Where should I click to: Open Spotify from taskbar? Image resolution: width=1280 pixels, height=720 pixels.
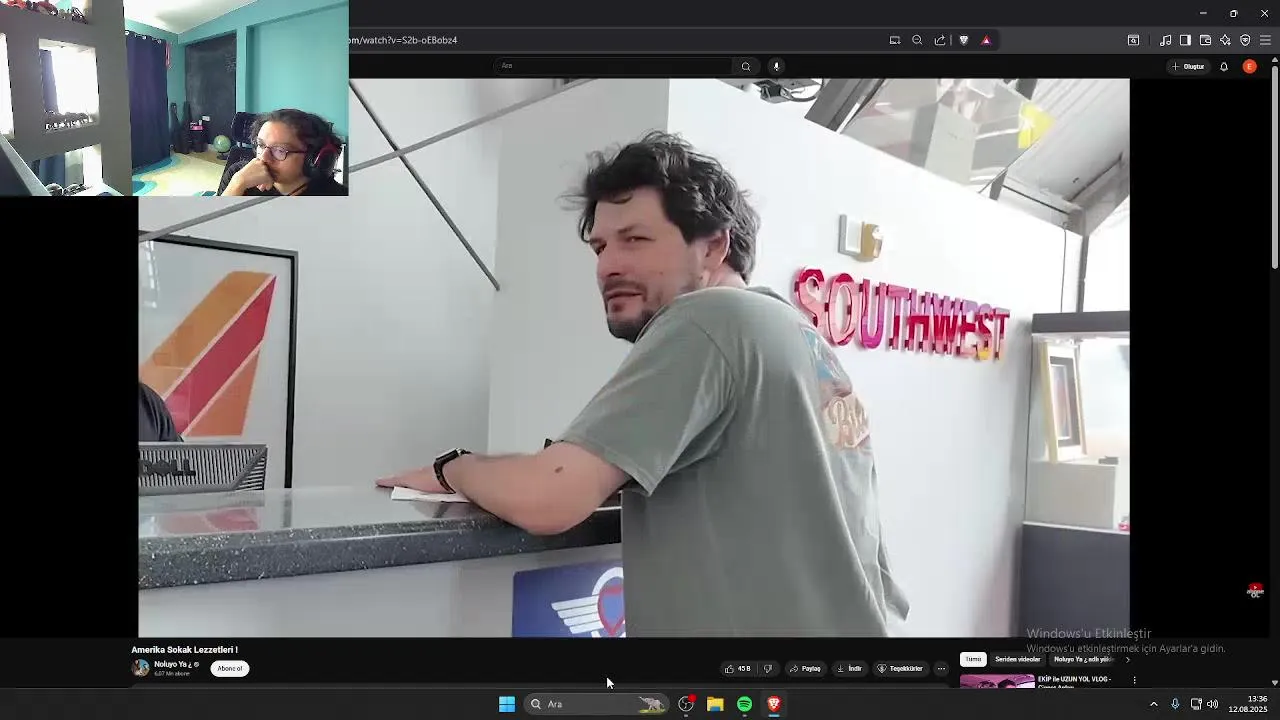tap(744, 704)
